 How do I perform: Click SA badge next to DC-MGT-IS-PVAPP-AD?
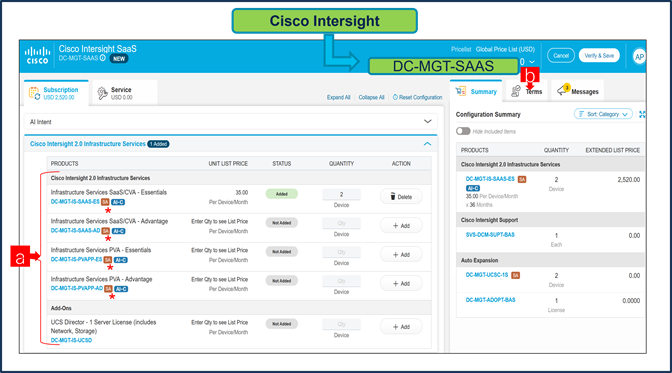point(108,289)
